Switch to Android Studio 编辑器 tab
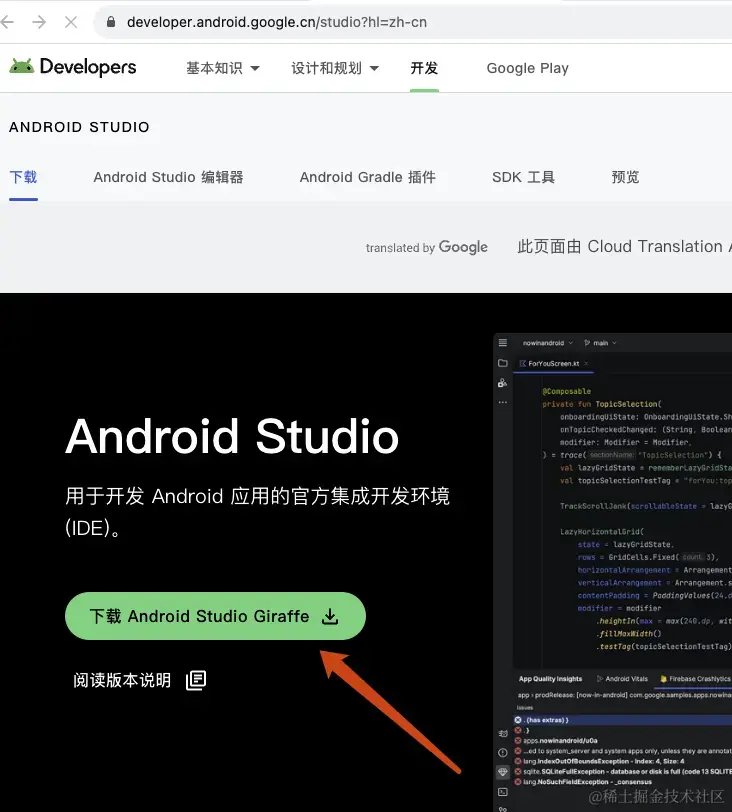Screen dimensions: 732x812 click(168, 177)
